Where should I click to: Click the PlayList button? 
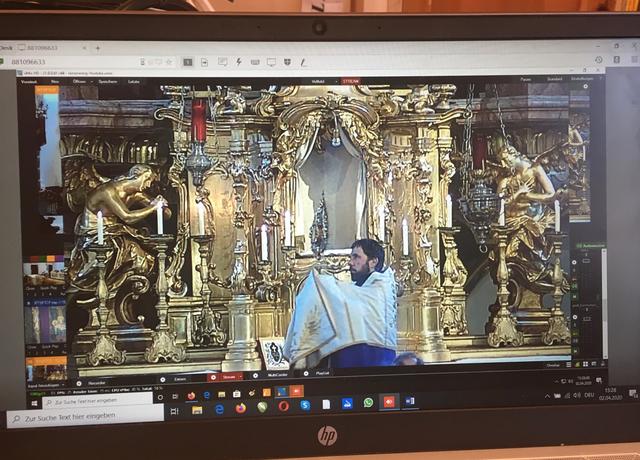tap(324, 373)
